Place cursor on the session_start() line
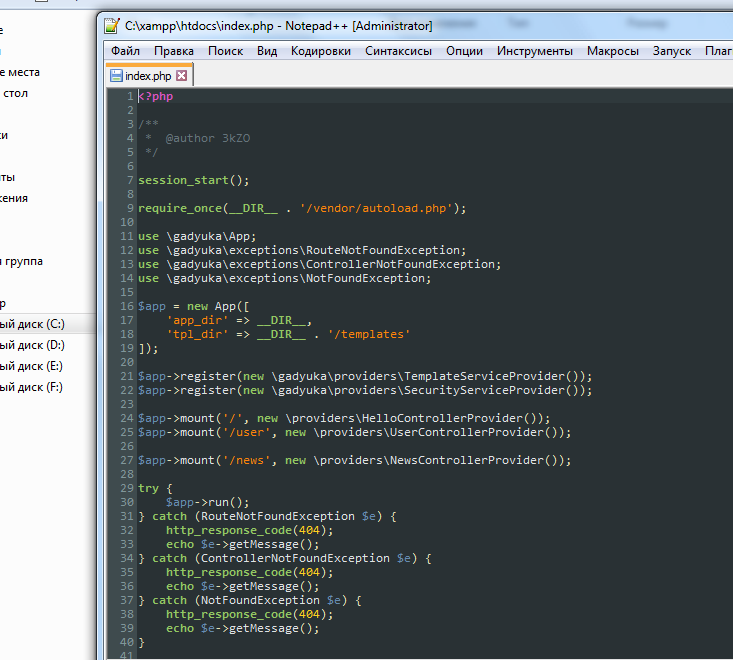Viewport: 733px width, 660px height. [193, 180]
